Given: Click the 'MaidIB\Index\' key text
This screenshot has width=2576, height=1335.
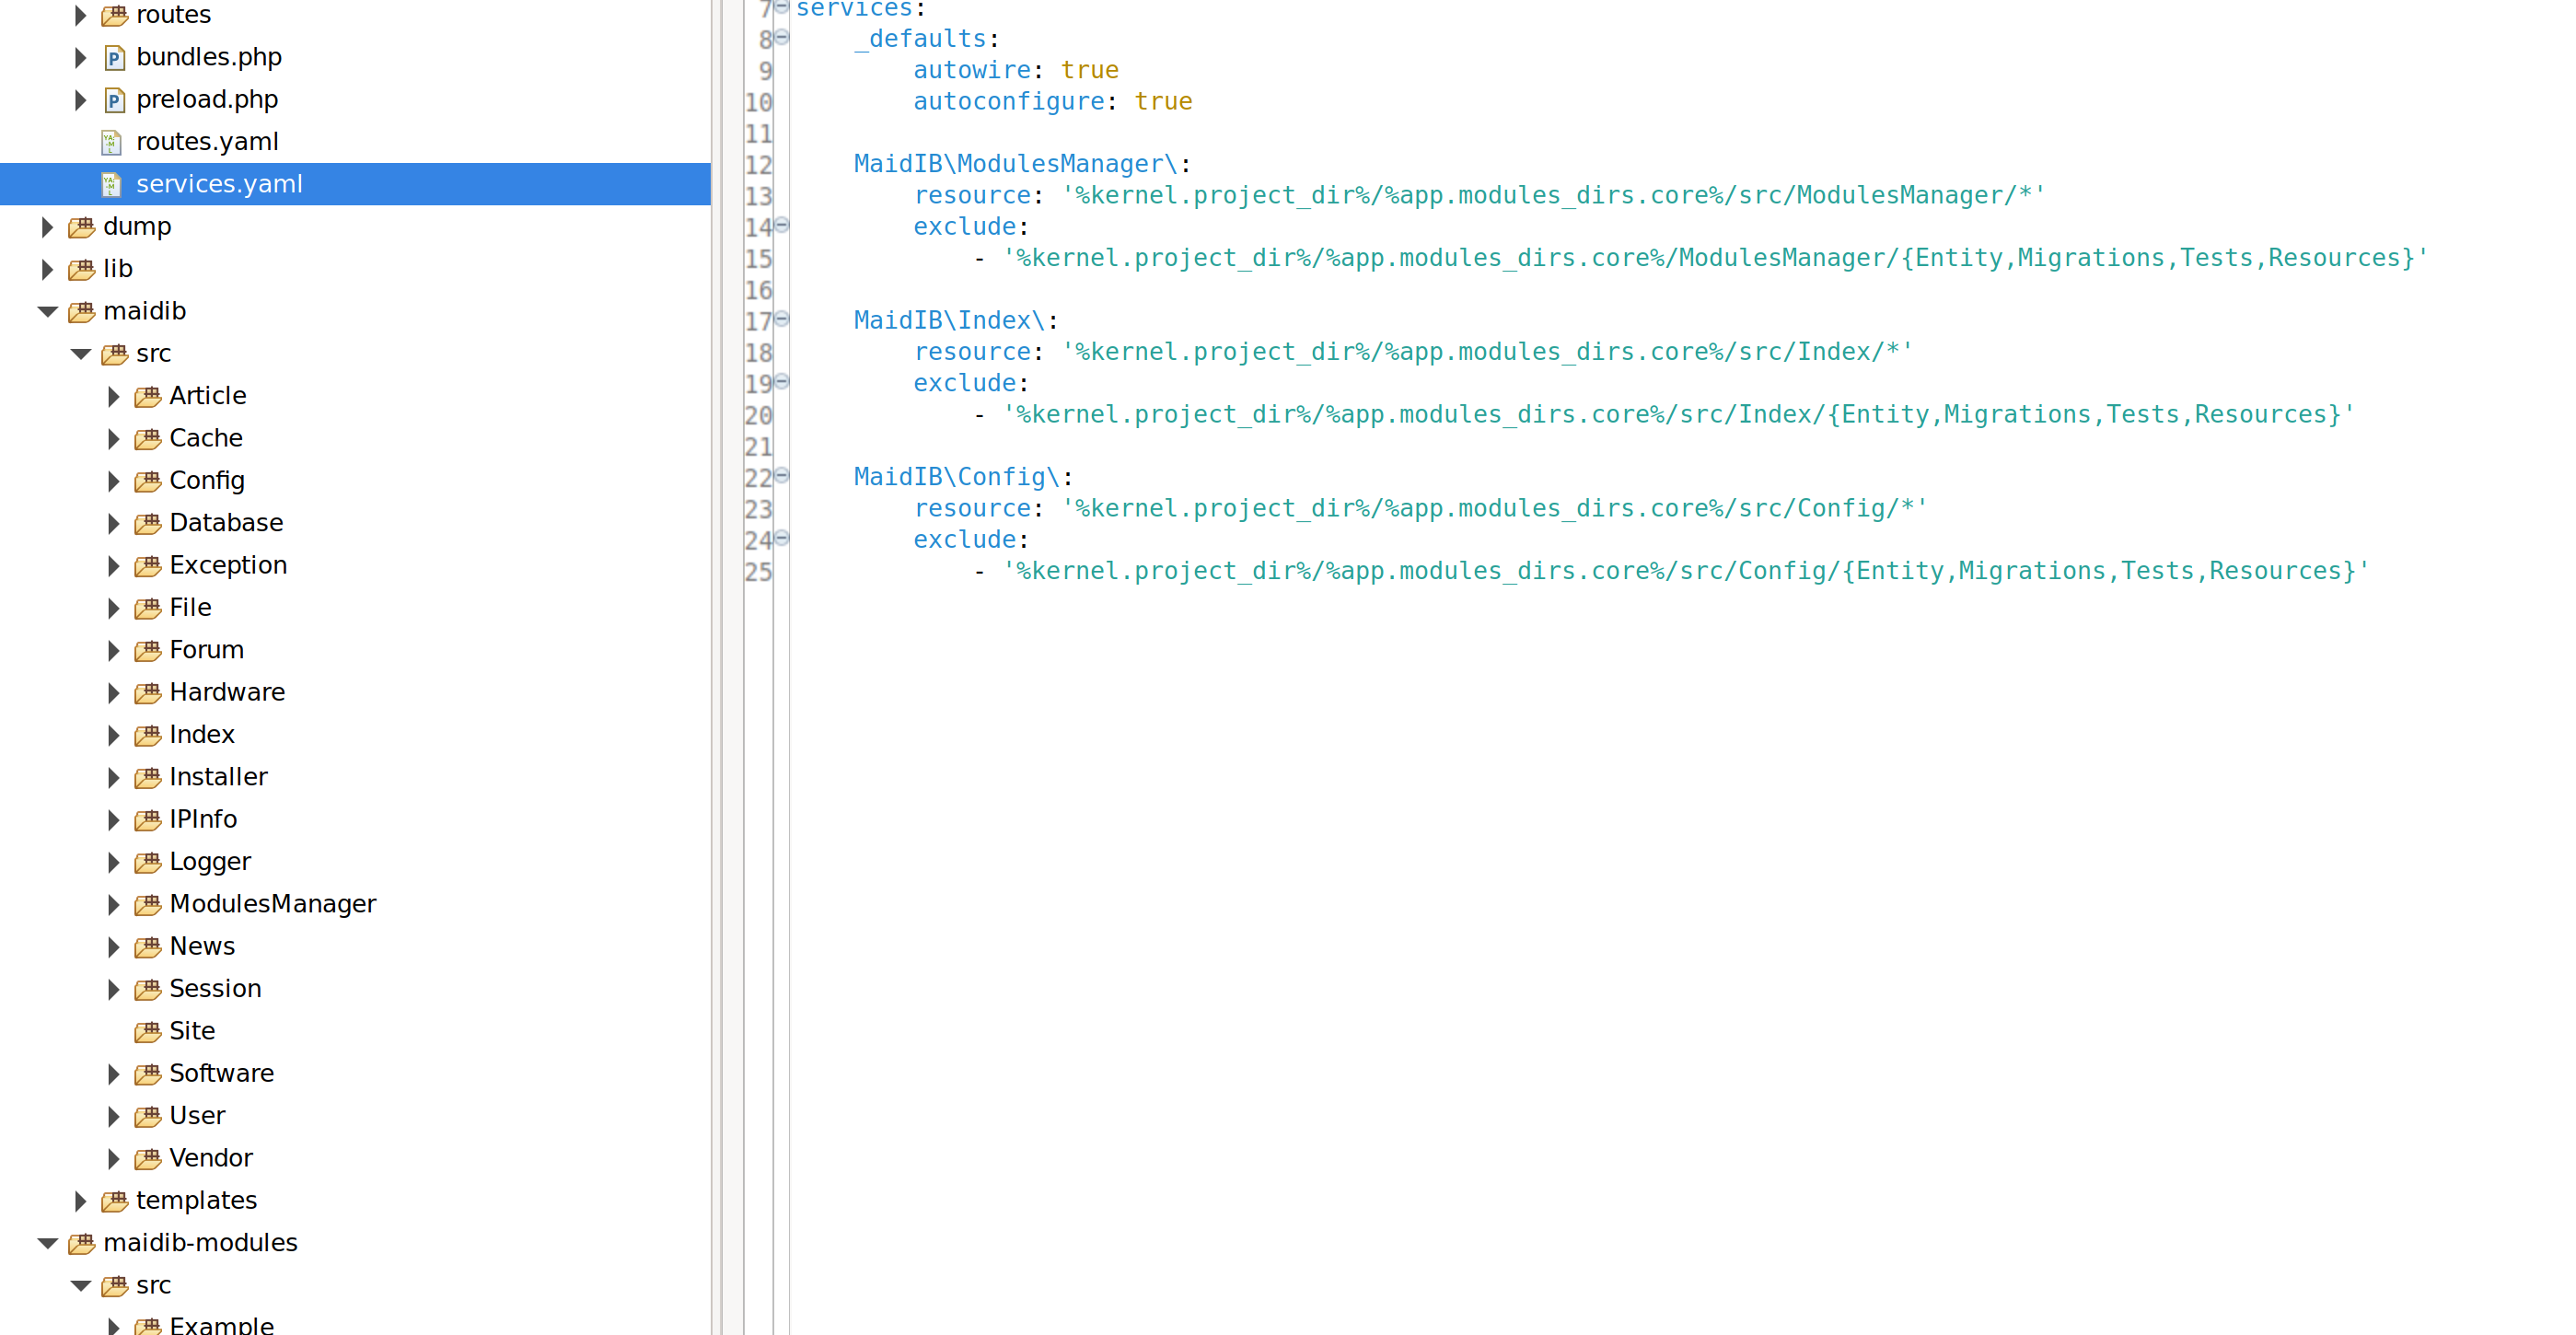Looking at the screenshot, I should pyautogui.click(x=950, y=321).
